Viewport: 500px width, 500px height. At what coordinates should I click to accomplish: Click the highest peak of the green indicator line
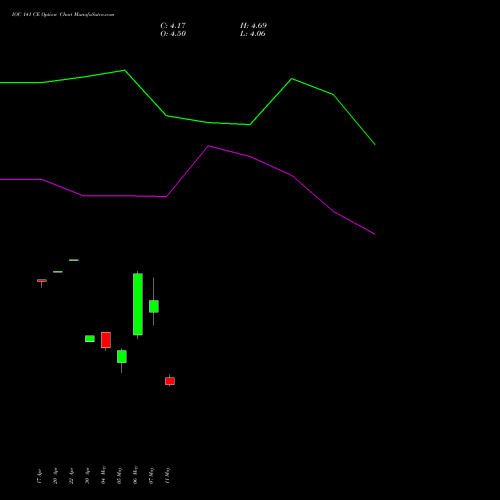125,70
